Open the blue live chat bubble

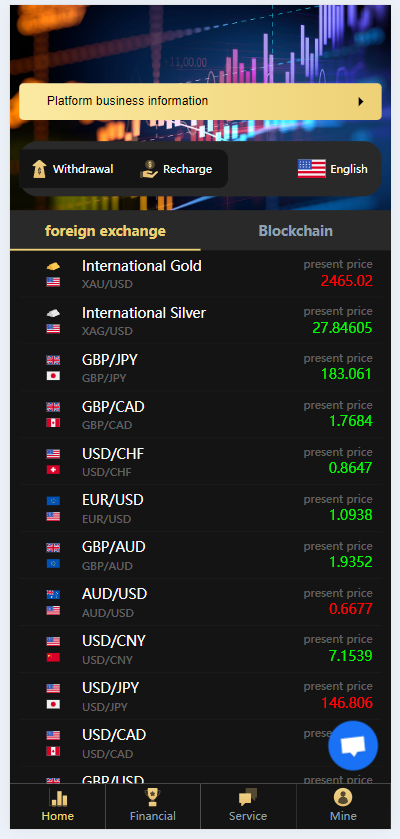click(x=353, y=745)
